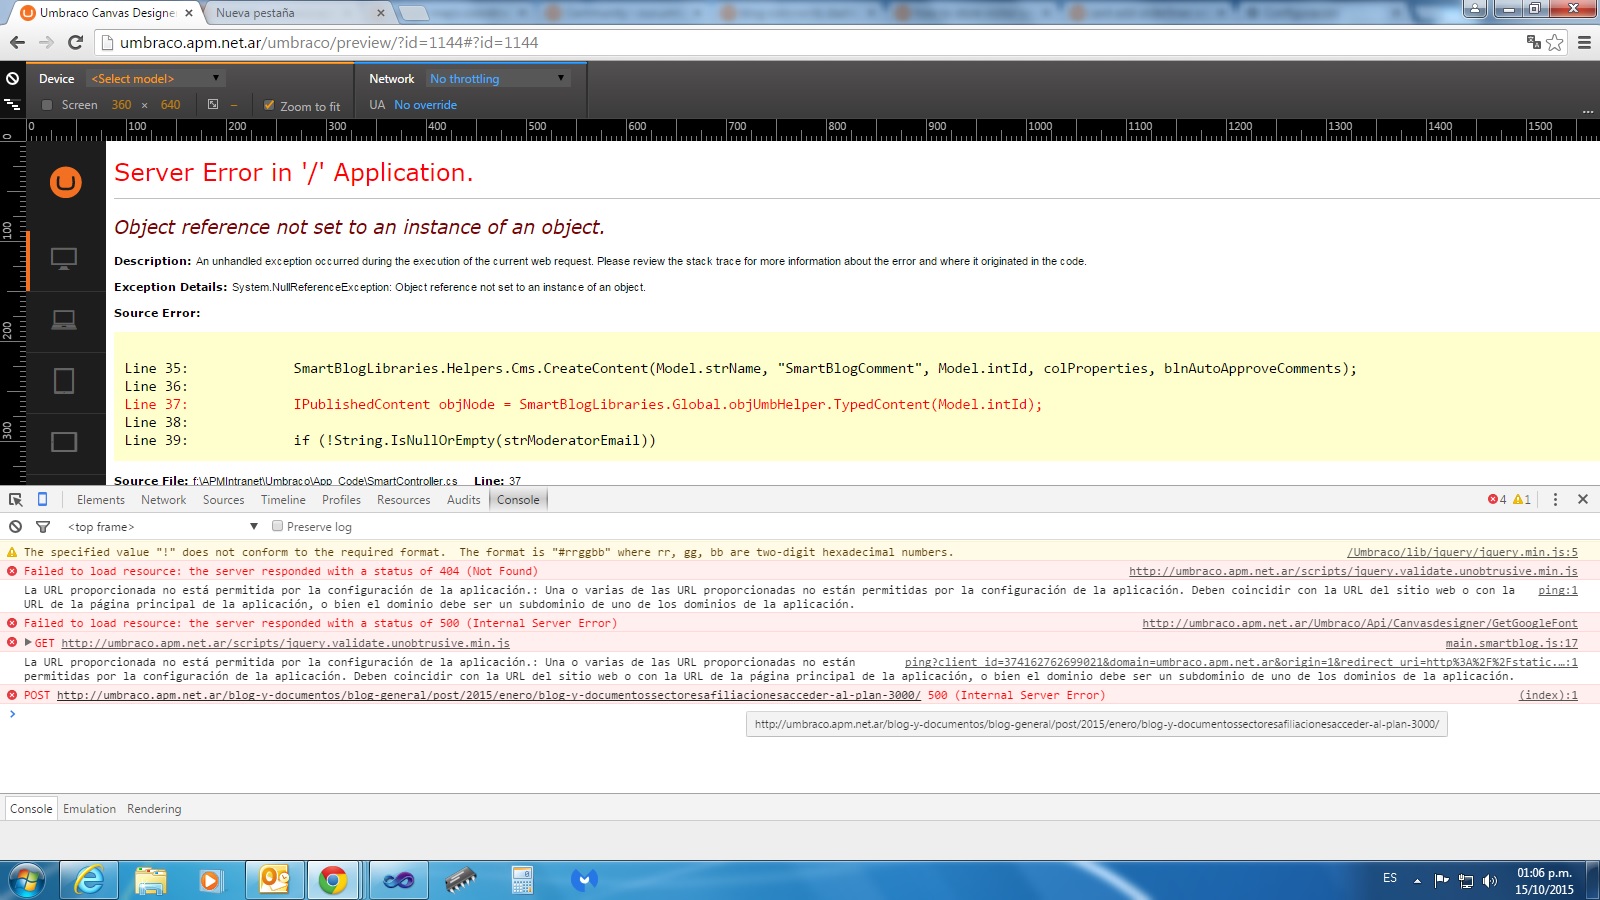Open the Chrome menu hamburger icon
Screen dimensions: 1600x900
click(1584, 42)
